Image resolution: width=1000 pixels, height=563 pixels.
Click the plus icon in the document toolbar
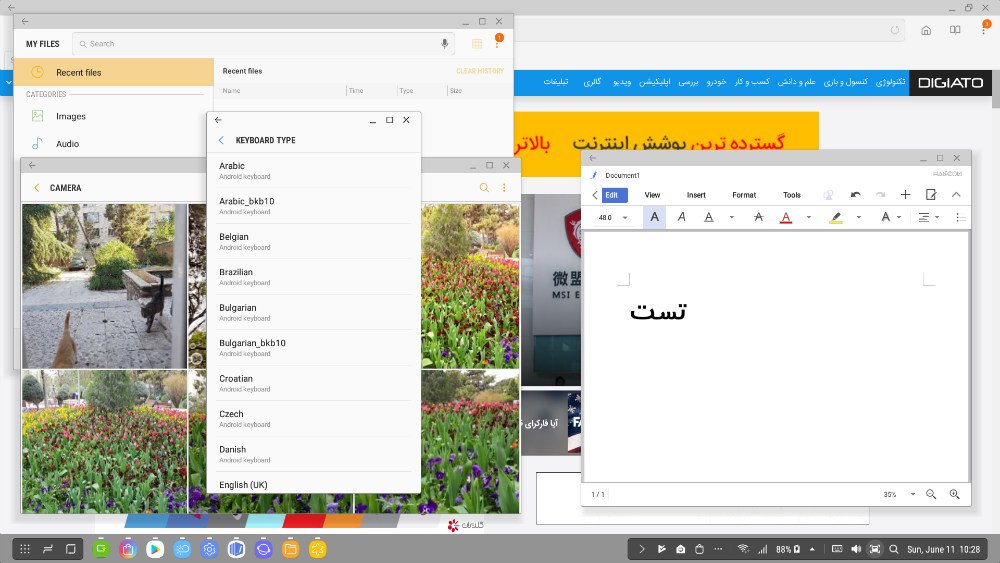coord(905,195)
